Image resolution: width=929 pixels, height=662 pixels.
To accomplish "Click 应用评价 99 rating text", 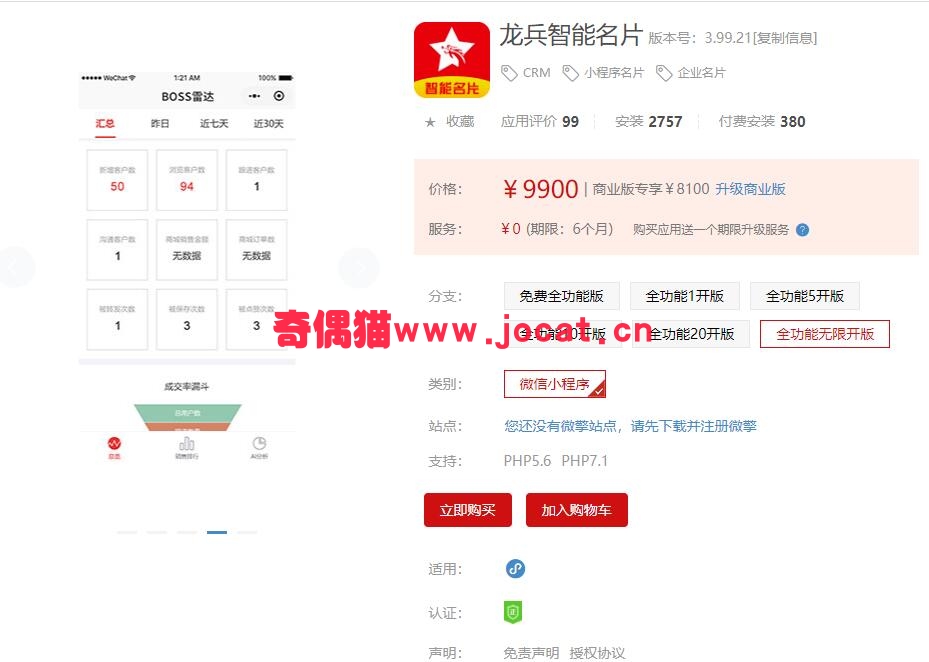I will coord(540,121).
